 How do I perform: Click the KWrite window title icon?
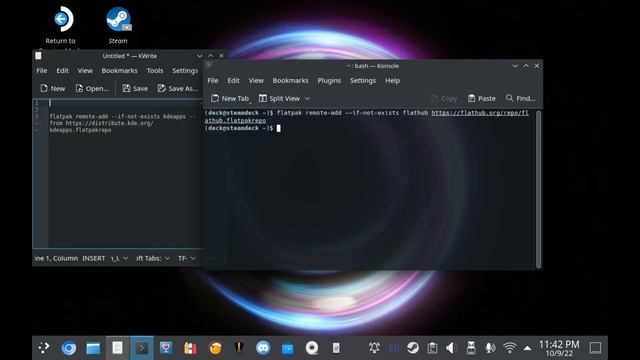(x=38, y=56)
